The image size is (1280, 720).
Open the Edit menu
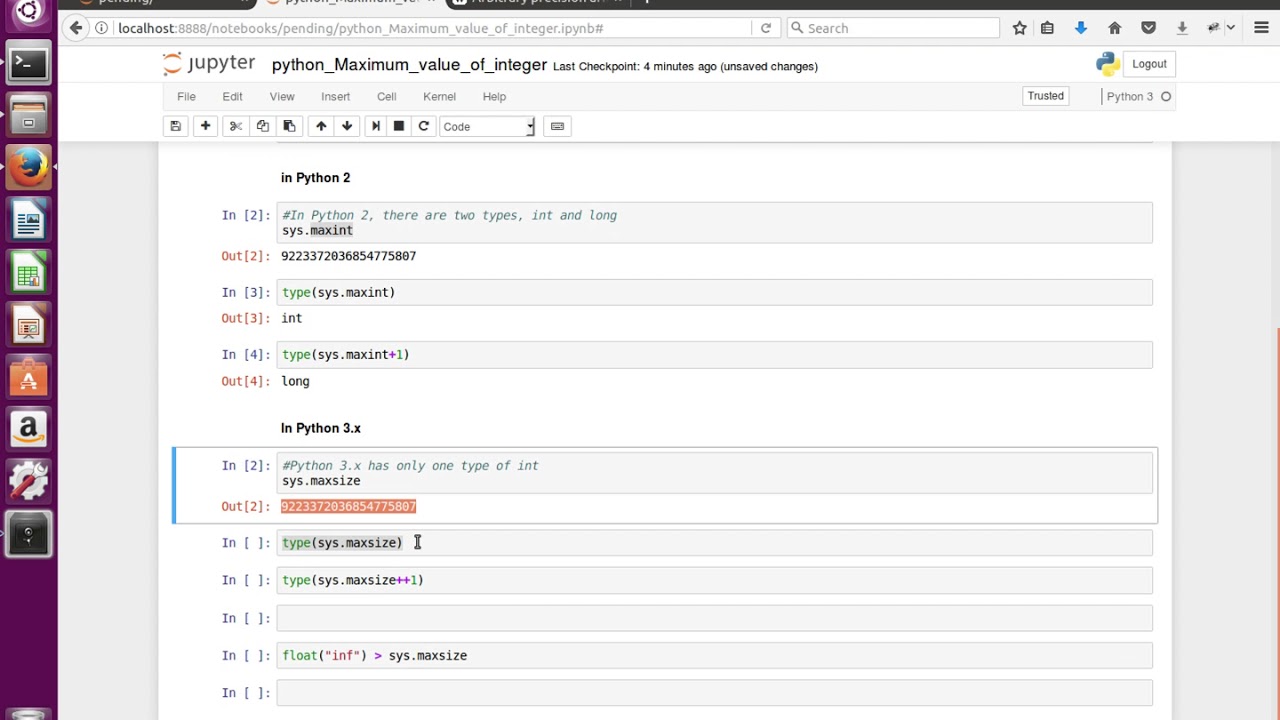[232, 96]
